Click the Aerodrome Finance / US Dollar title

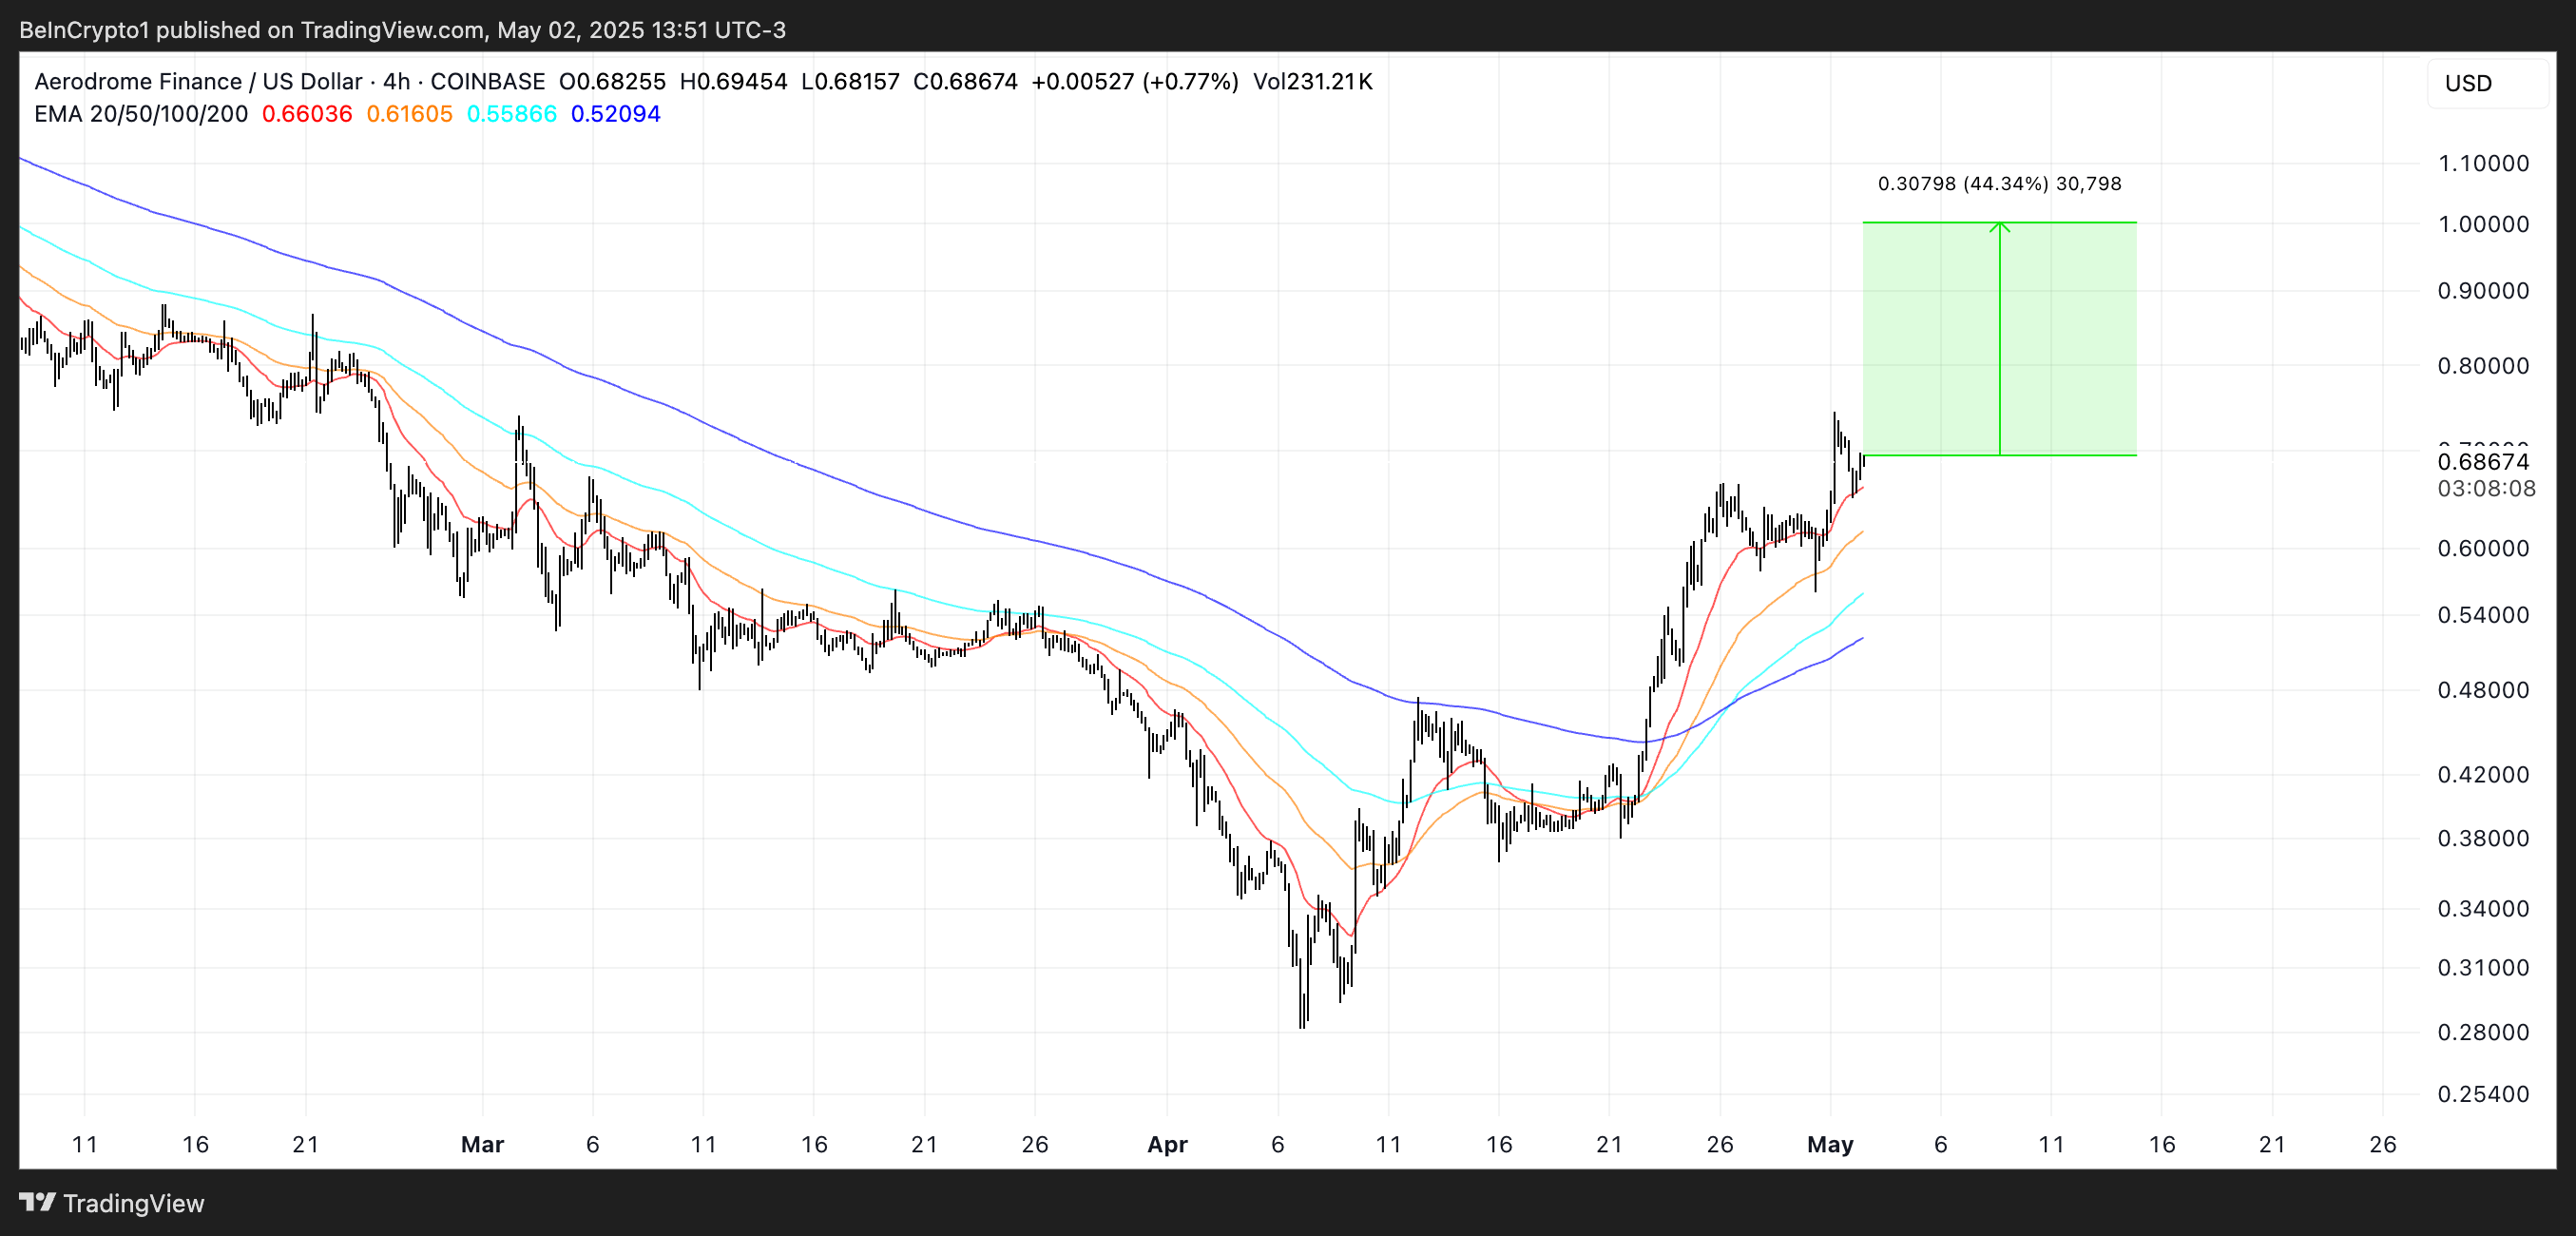[x=198, y=81]
